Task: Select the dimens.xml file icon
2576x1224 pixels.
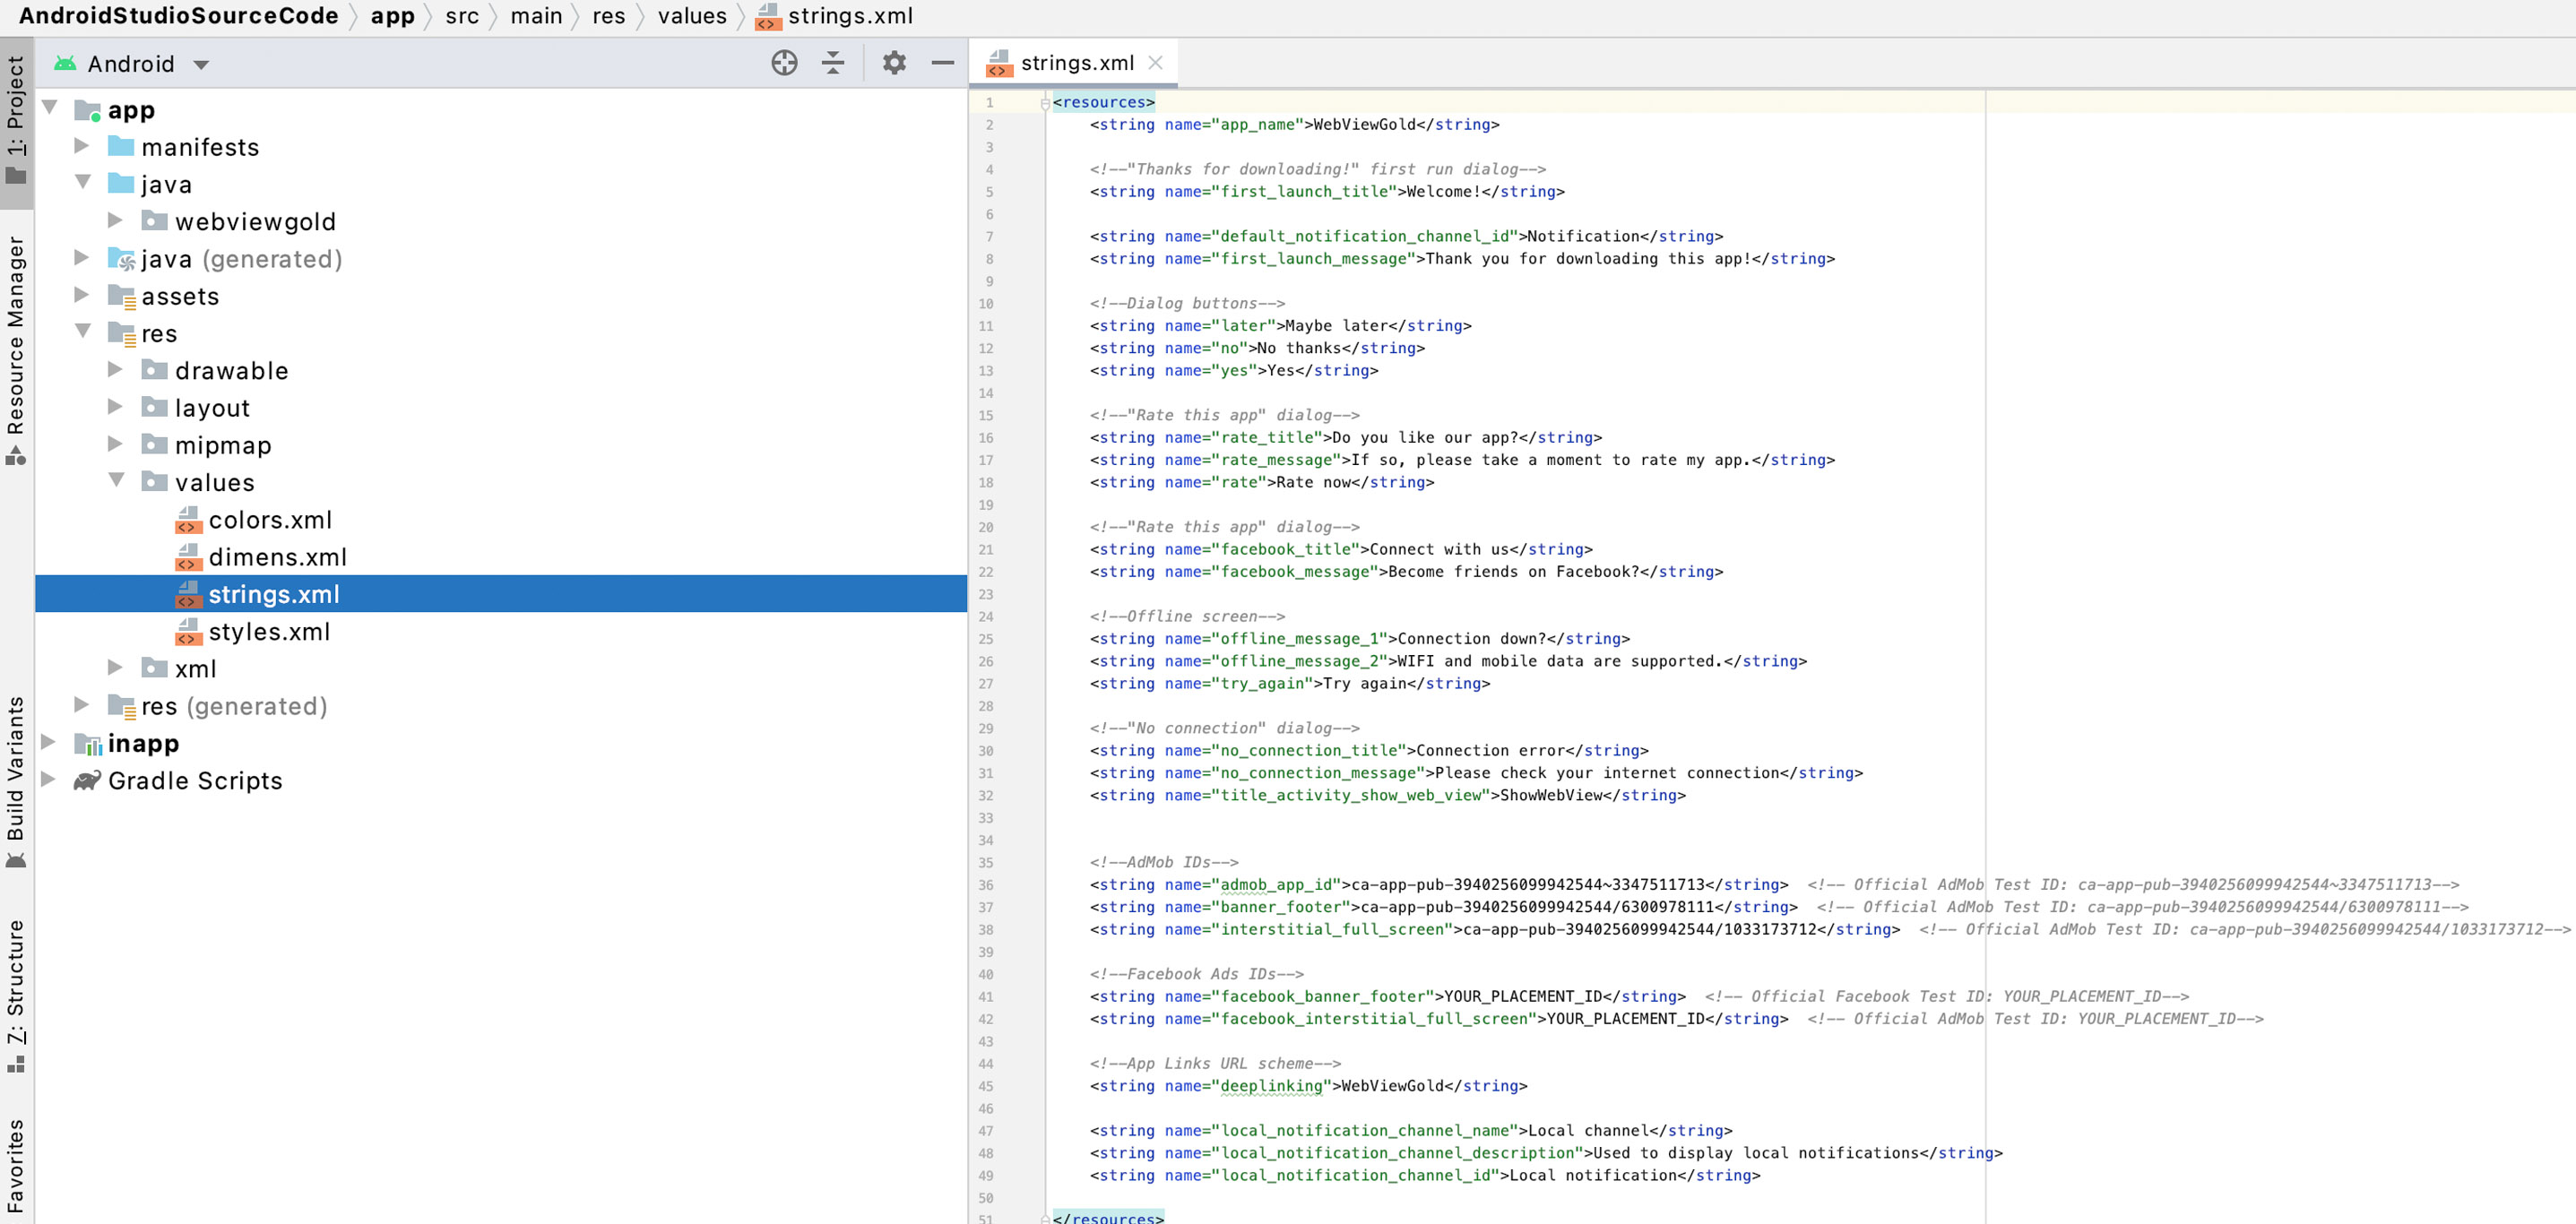Action: 188,556
